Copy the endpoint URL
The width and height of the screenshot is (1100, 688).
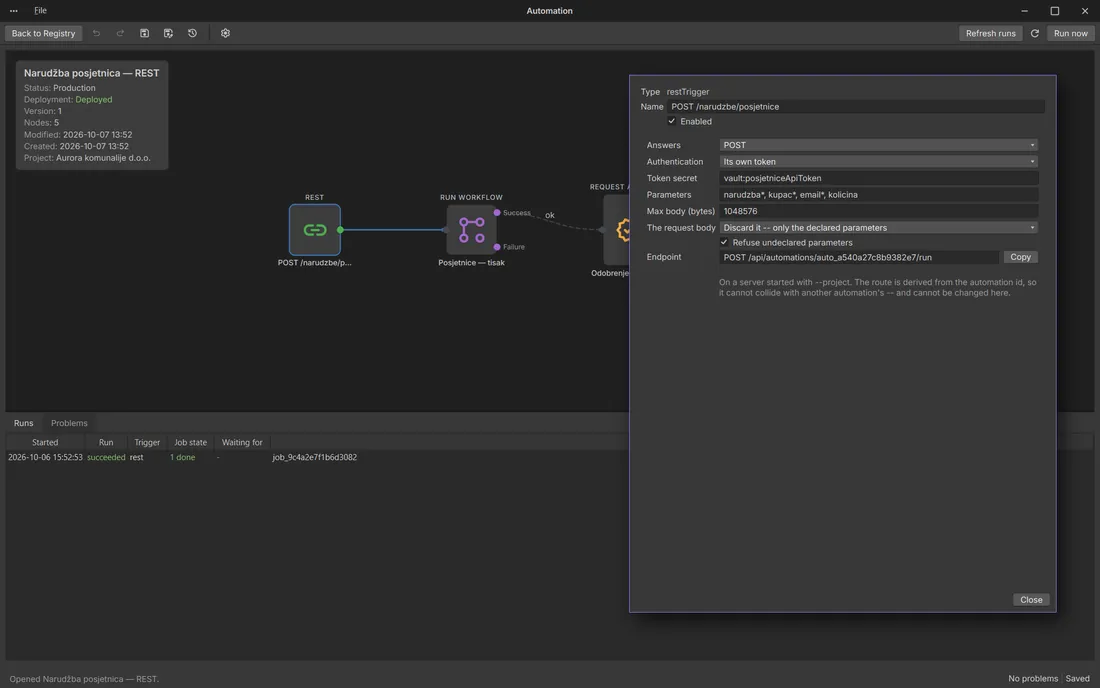coord(1020,257)
